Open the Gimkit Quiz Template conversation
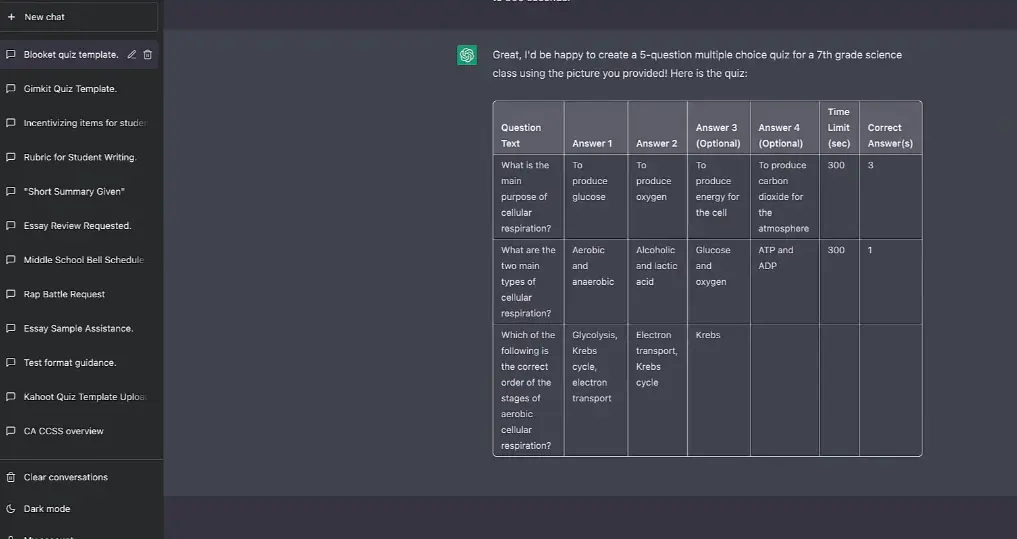Viewport: 1017px width, 539px height. pos(70,89)
